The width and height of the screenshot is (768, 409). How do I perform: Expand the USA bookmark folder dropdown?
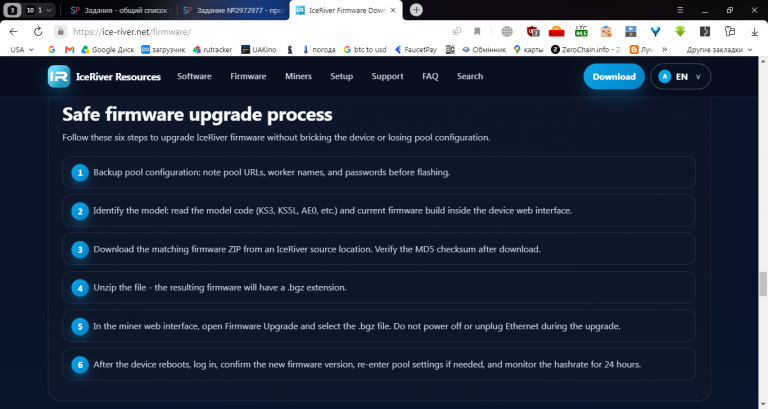[22, 49]
